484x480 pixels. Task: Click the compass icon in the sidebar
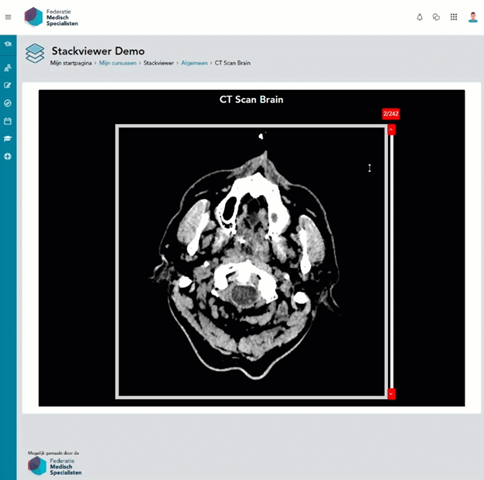click(8, 103)
